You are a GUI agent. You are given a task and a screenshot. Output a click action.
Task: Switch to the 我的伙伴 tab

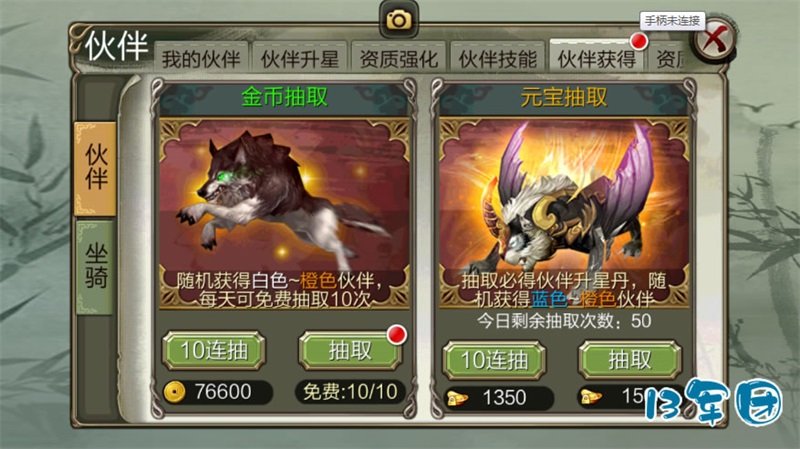coord(201,58)
